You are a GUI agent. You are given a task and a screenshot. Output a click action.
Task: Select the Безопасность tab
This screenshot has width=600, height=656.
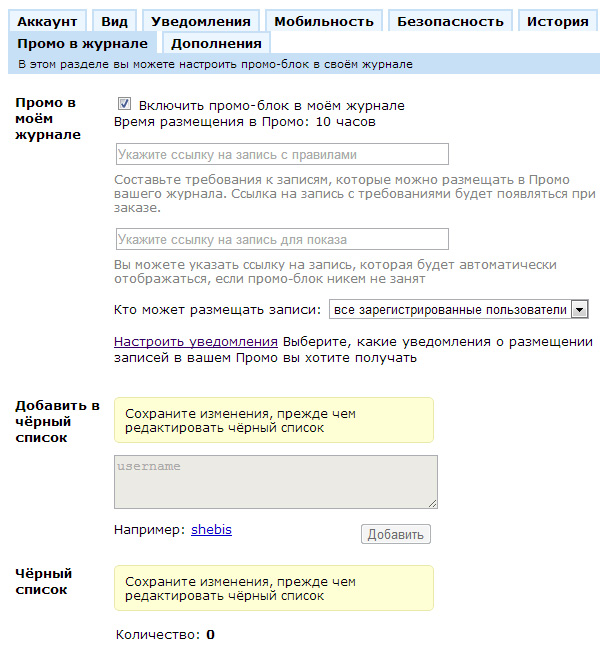click(x=450, y=21)
